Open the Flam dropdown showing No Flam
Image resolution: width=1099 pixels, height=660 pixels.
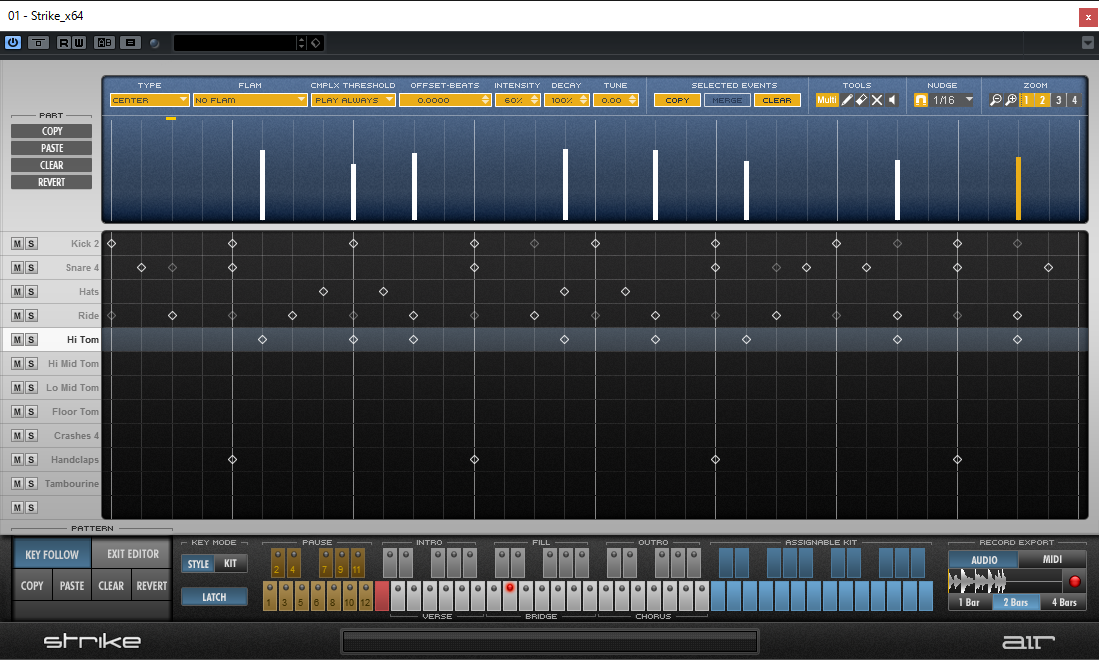(x=250, y=100)
